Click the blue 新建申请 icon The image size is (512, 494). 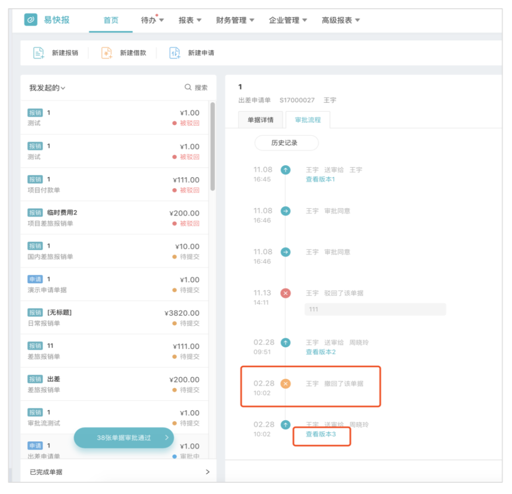tap(174, 53)
